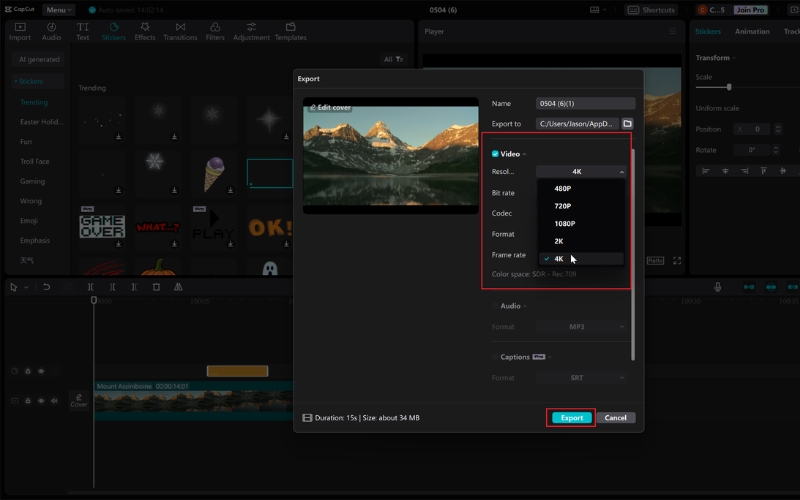
Task: Click the Split clip tool
Action: (x=90, y=287)
